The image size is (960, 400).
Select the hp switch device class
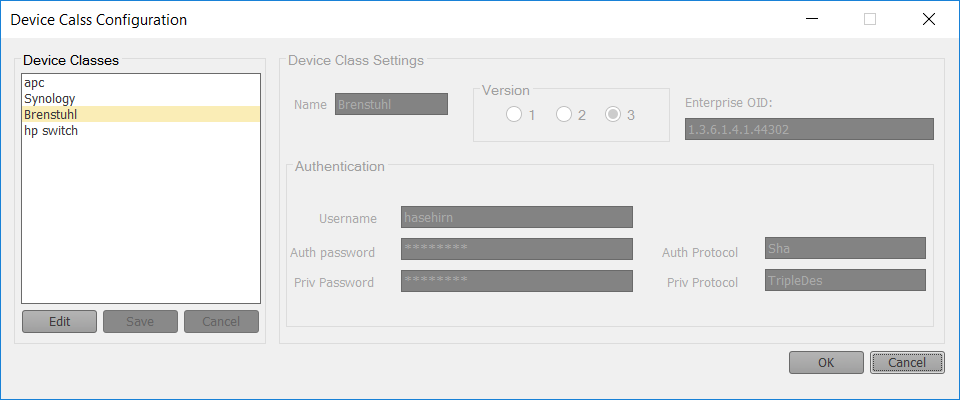point(141,130)
